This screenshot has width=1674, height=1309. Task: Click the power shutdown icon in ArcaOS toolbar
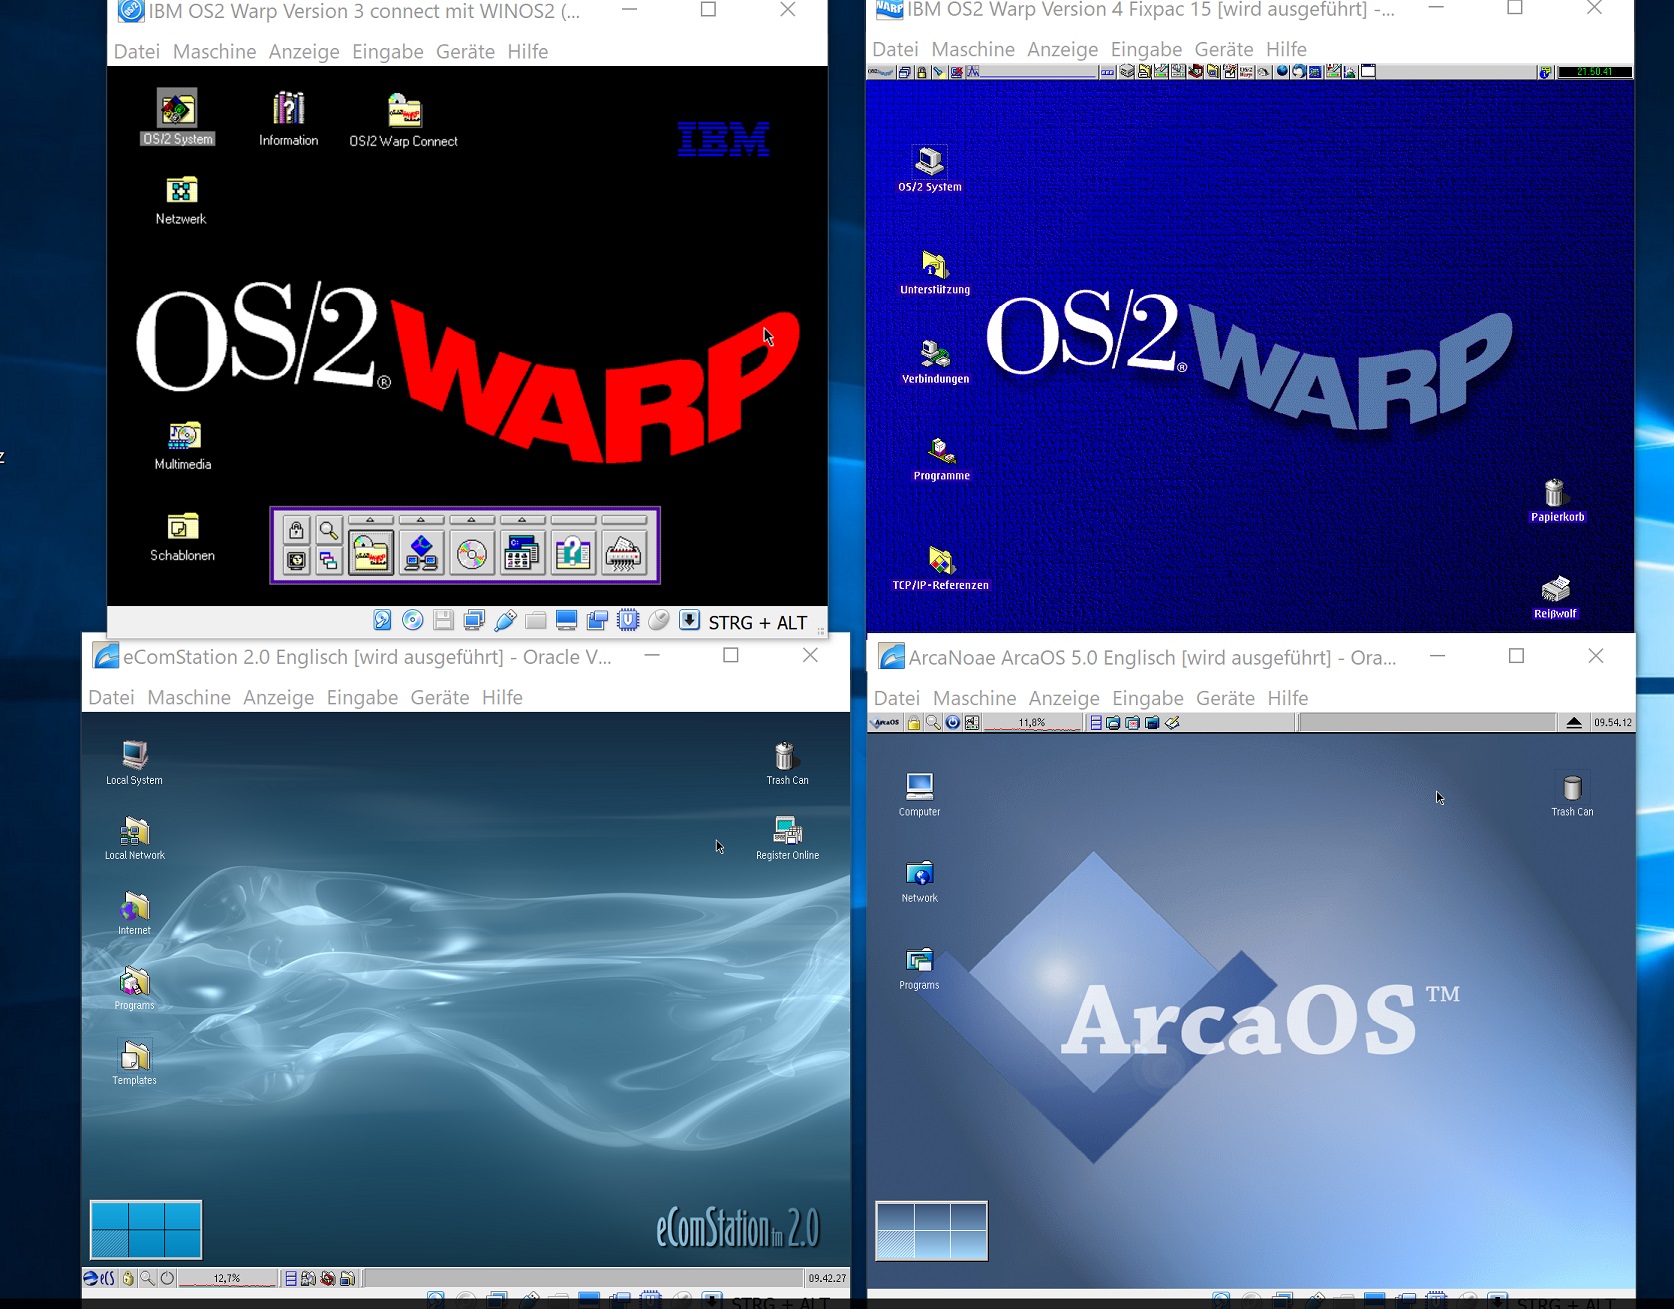click(953, 723)
